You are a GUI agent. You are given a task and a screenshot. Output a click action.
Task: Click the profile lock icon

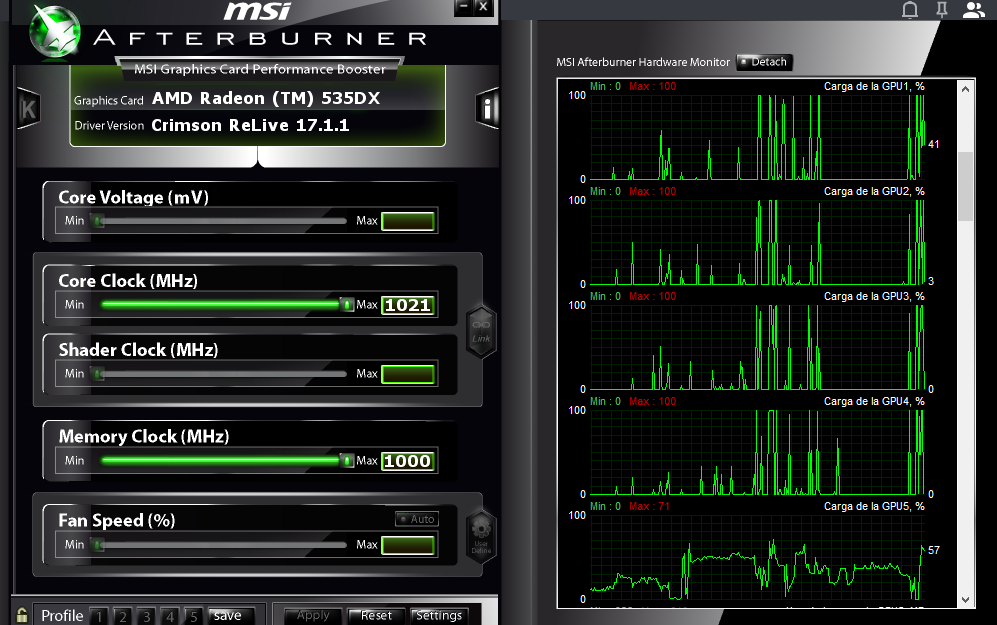click(22, 615)
